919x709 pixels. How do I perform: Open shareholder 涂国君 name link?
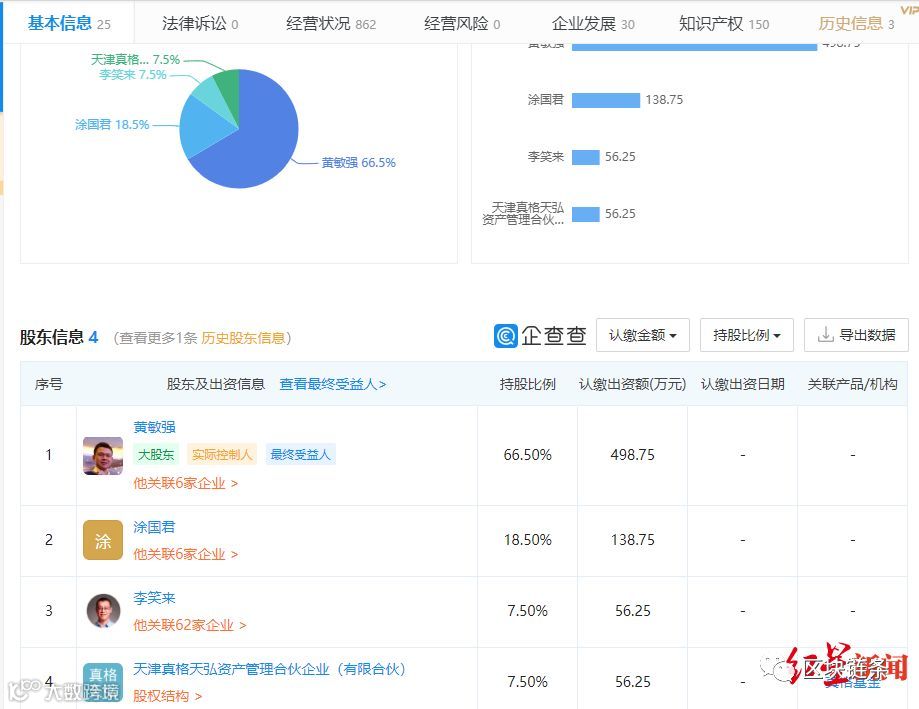point(154,527)
